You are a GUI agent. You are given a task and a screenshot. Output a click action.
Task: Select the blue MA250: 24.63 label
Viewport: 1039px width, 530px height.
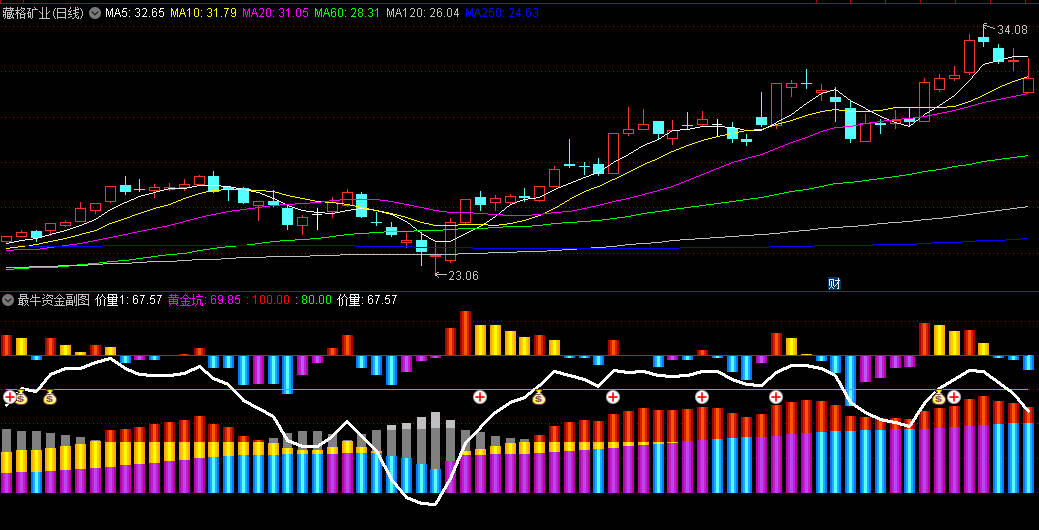point(502,13)
